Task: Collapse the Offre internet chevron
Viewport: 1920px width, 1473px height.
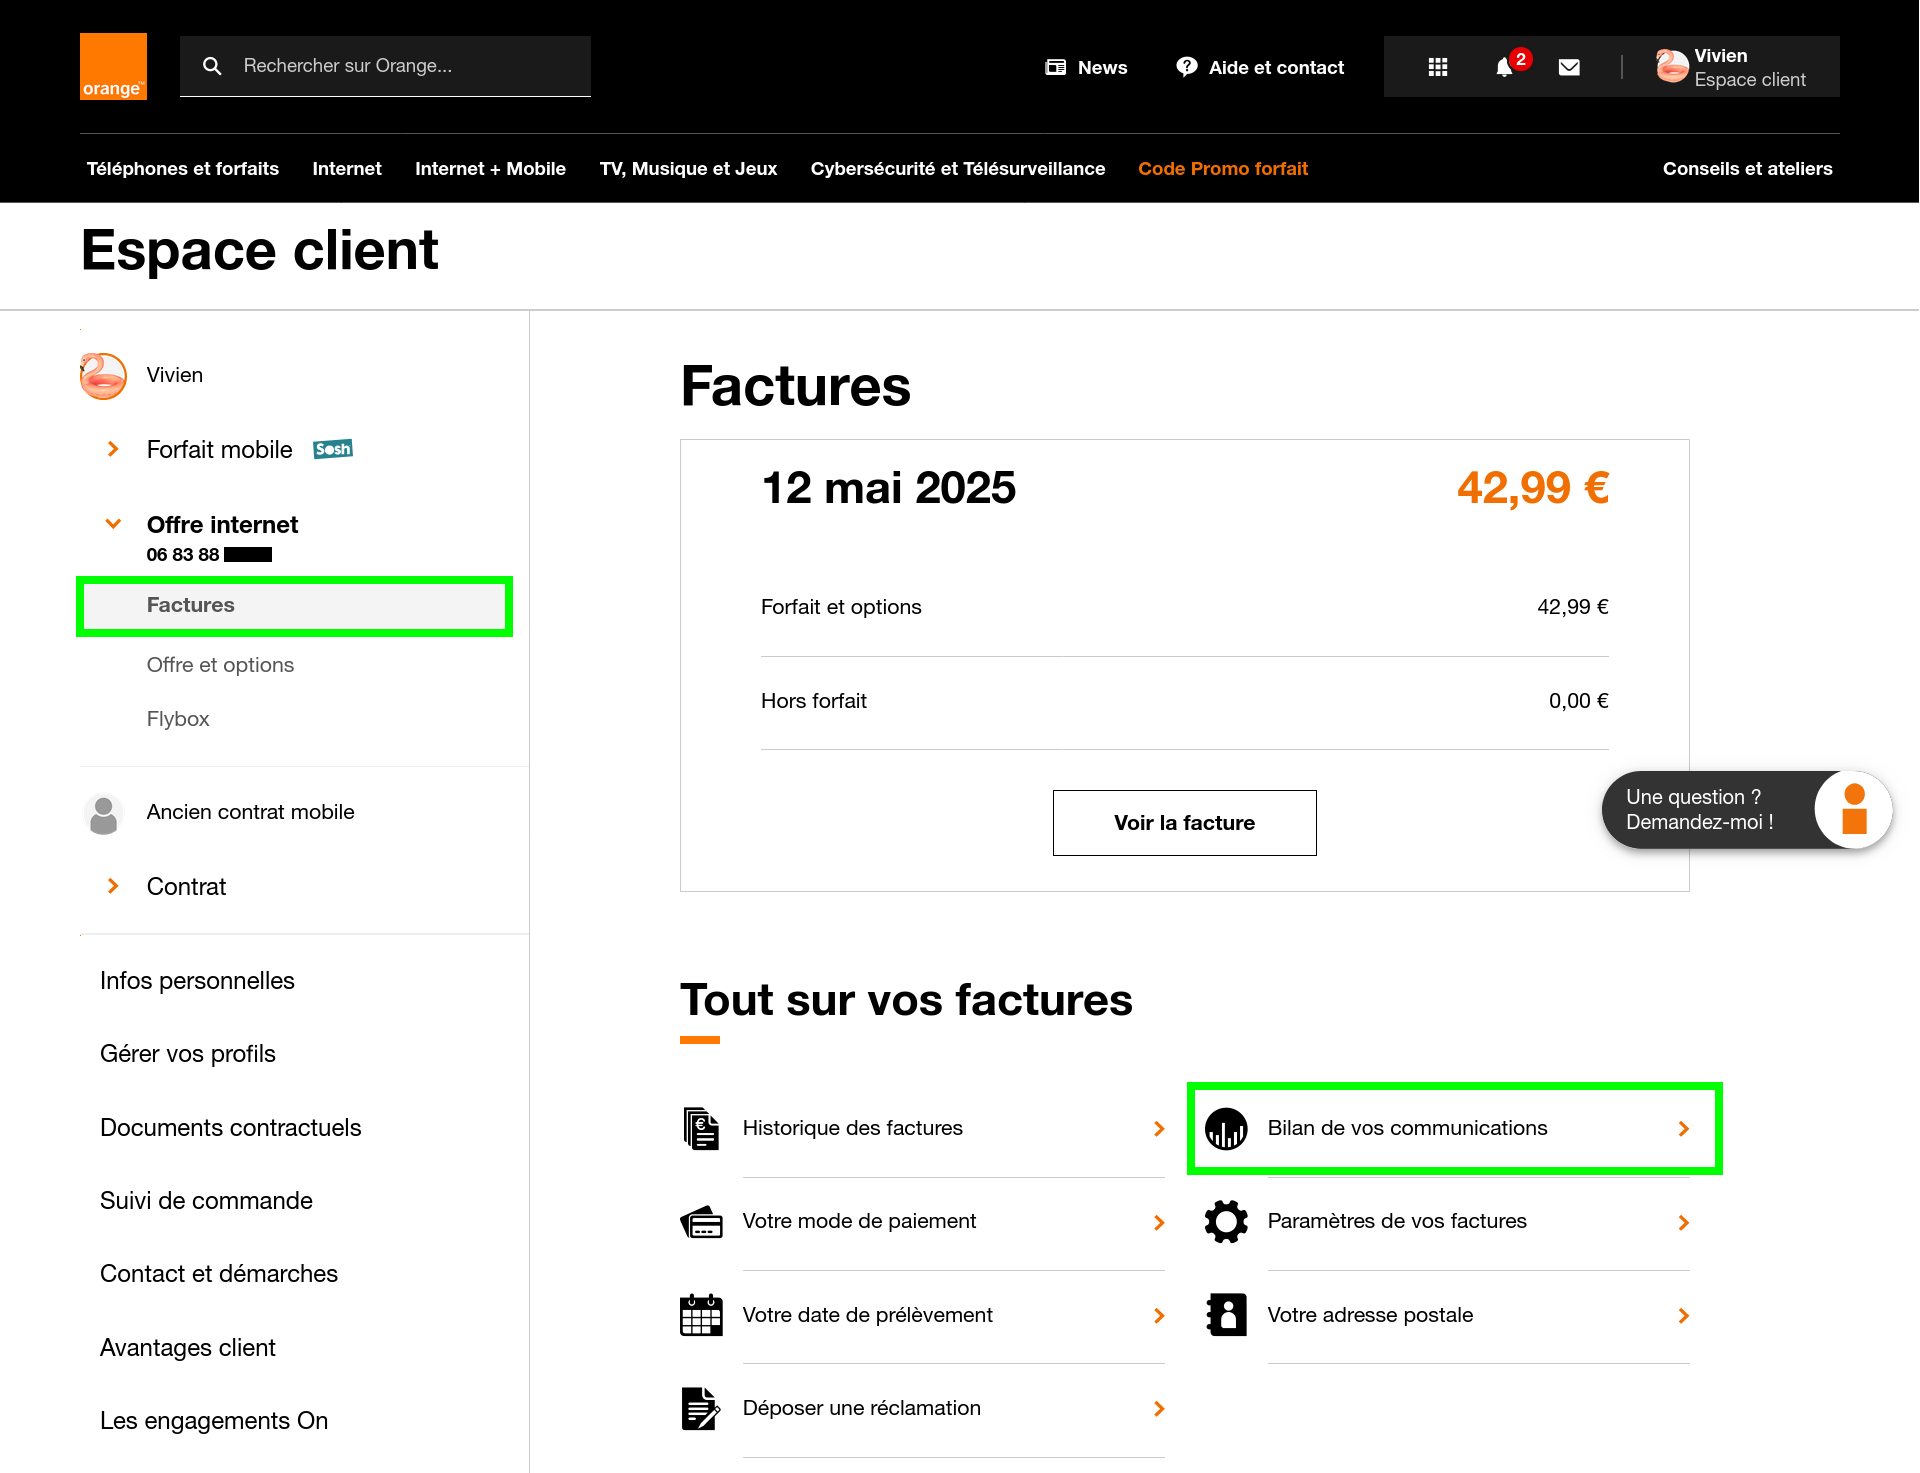Action: (113, 523)
